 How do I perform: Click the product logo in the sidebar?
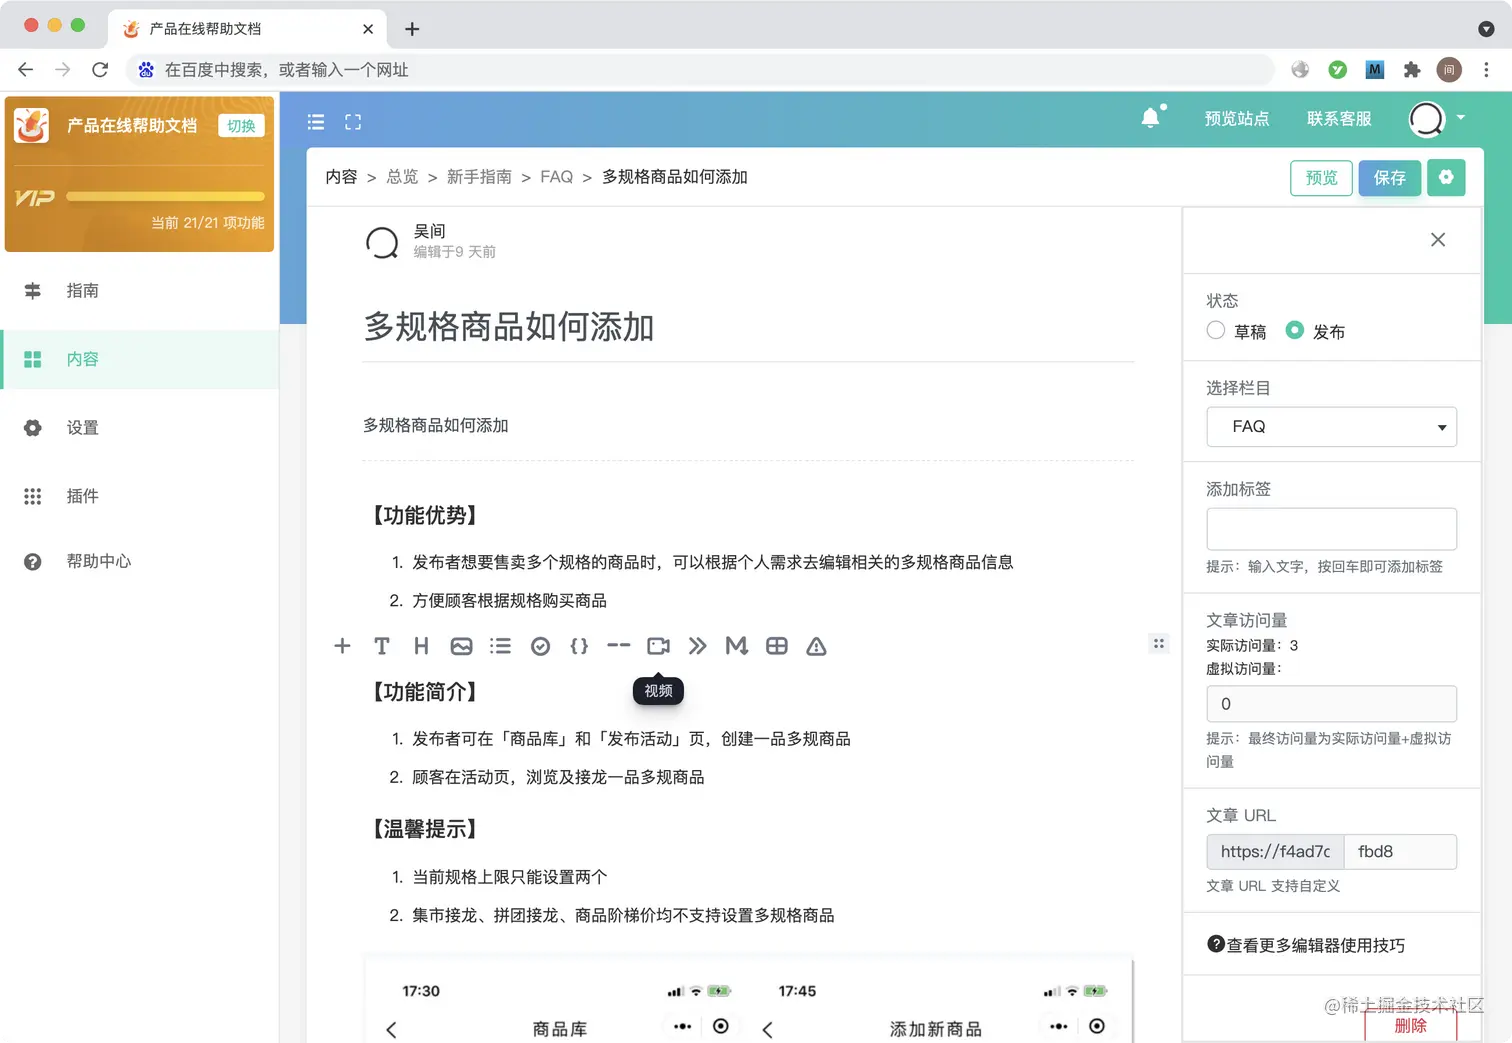point(32,125)
